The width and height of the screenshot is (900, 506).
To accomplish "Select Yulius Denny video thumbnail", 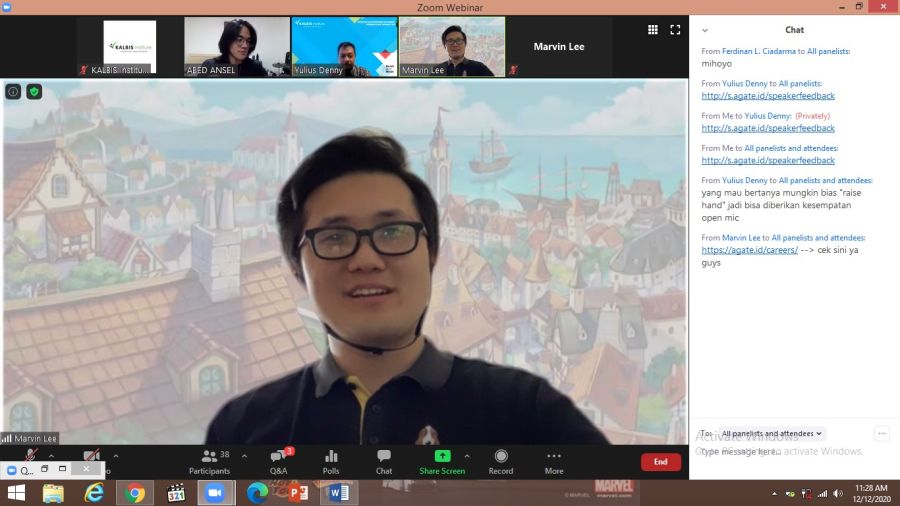I will pos(344,46).
